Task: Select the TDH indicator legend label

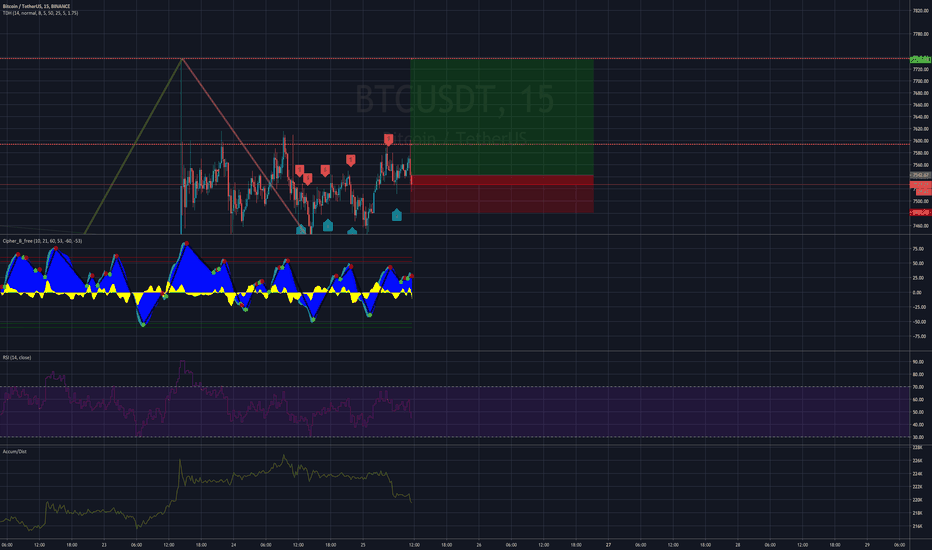Action: click(40, 13)
